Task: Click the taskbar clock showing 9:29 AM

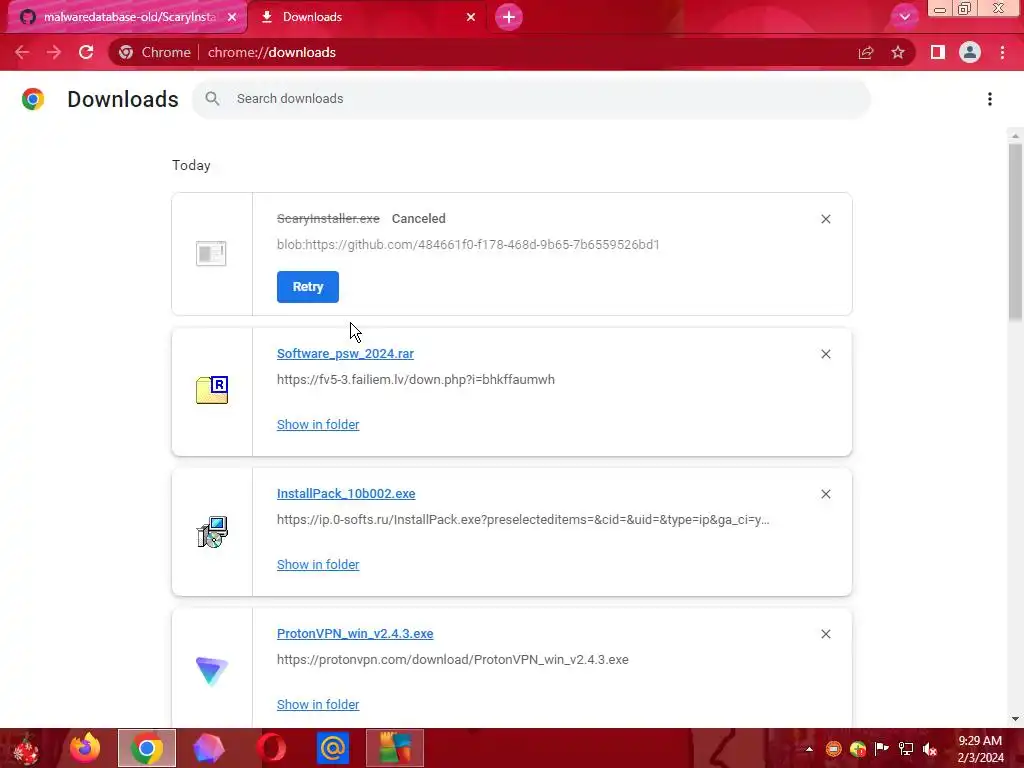Action: pos(980,749)
